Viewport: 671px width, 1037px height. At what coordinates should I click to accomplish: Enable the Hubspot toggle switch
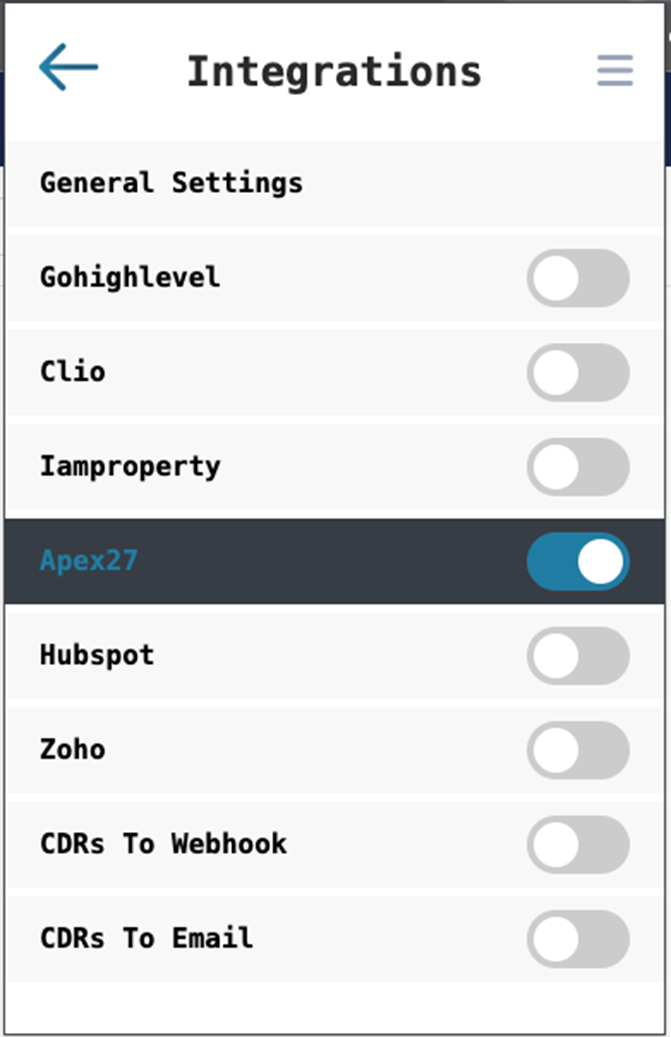(578, 655)
